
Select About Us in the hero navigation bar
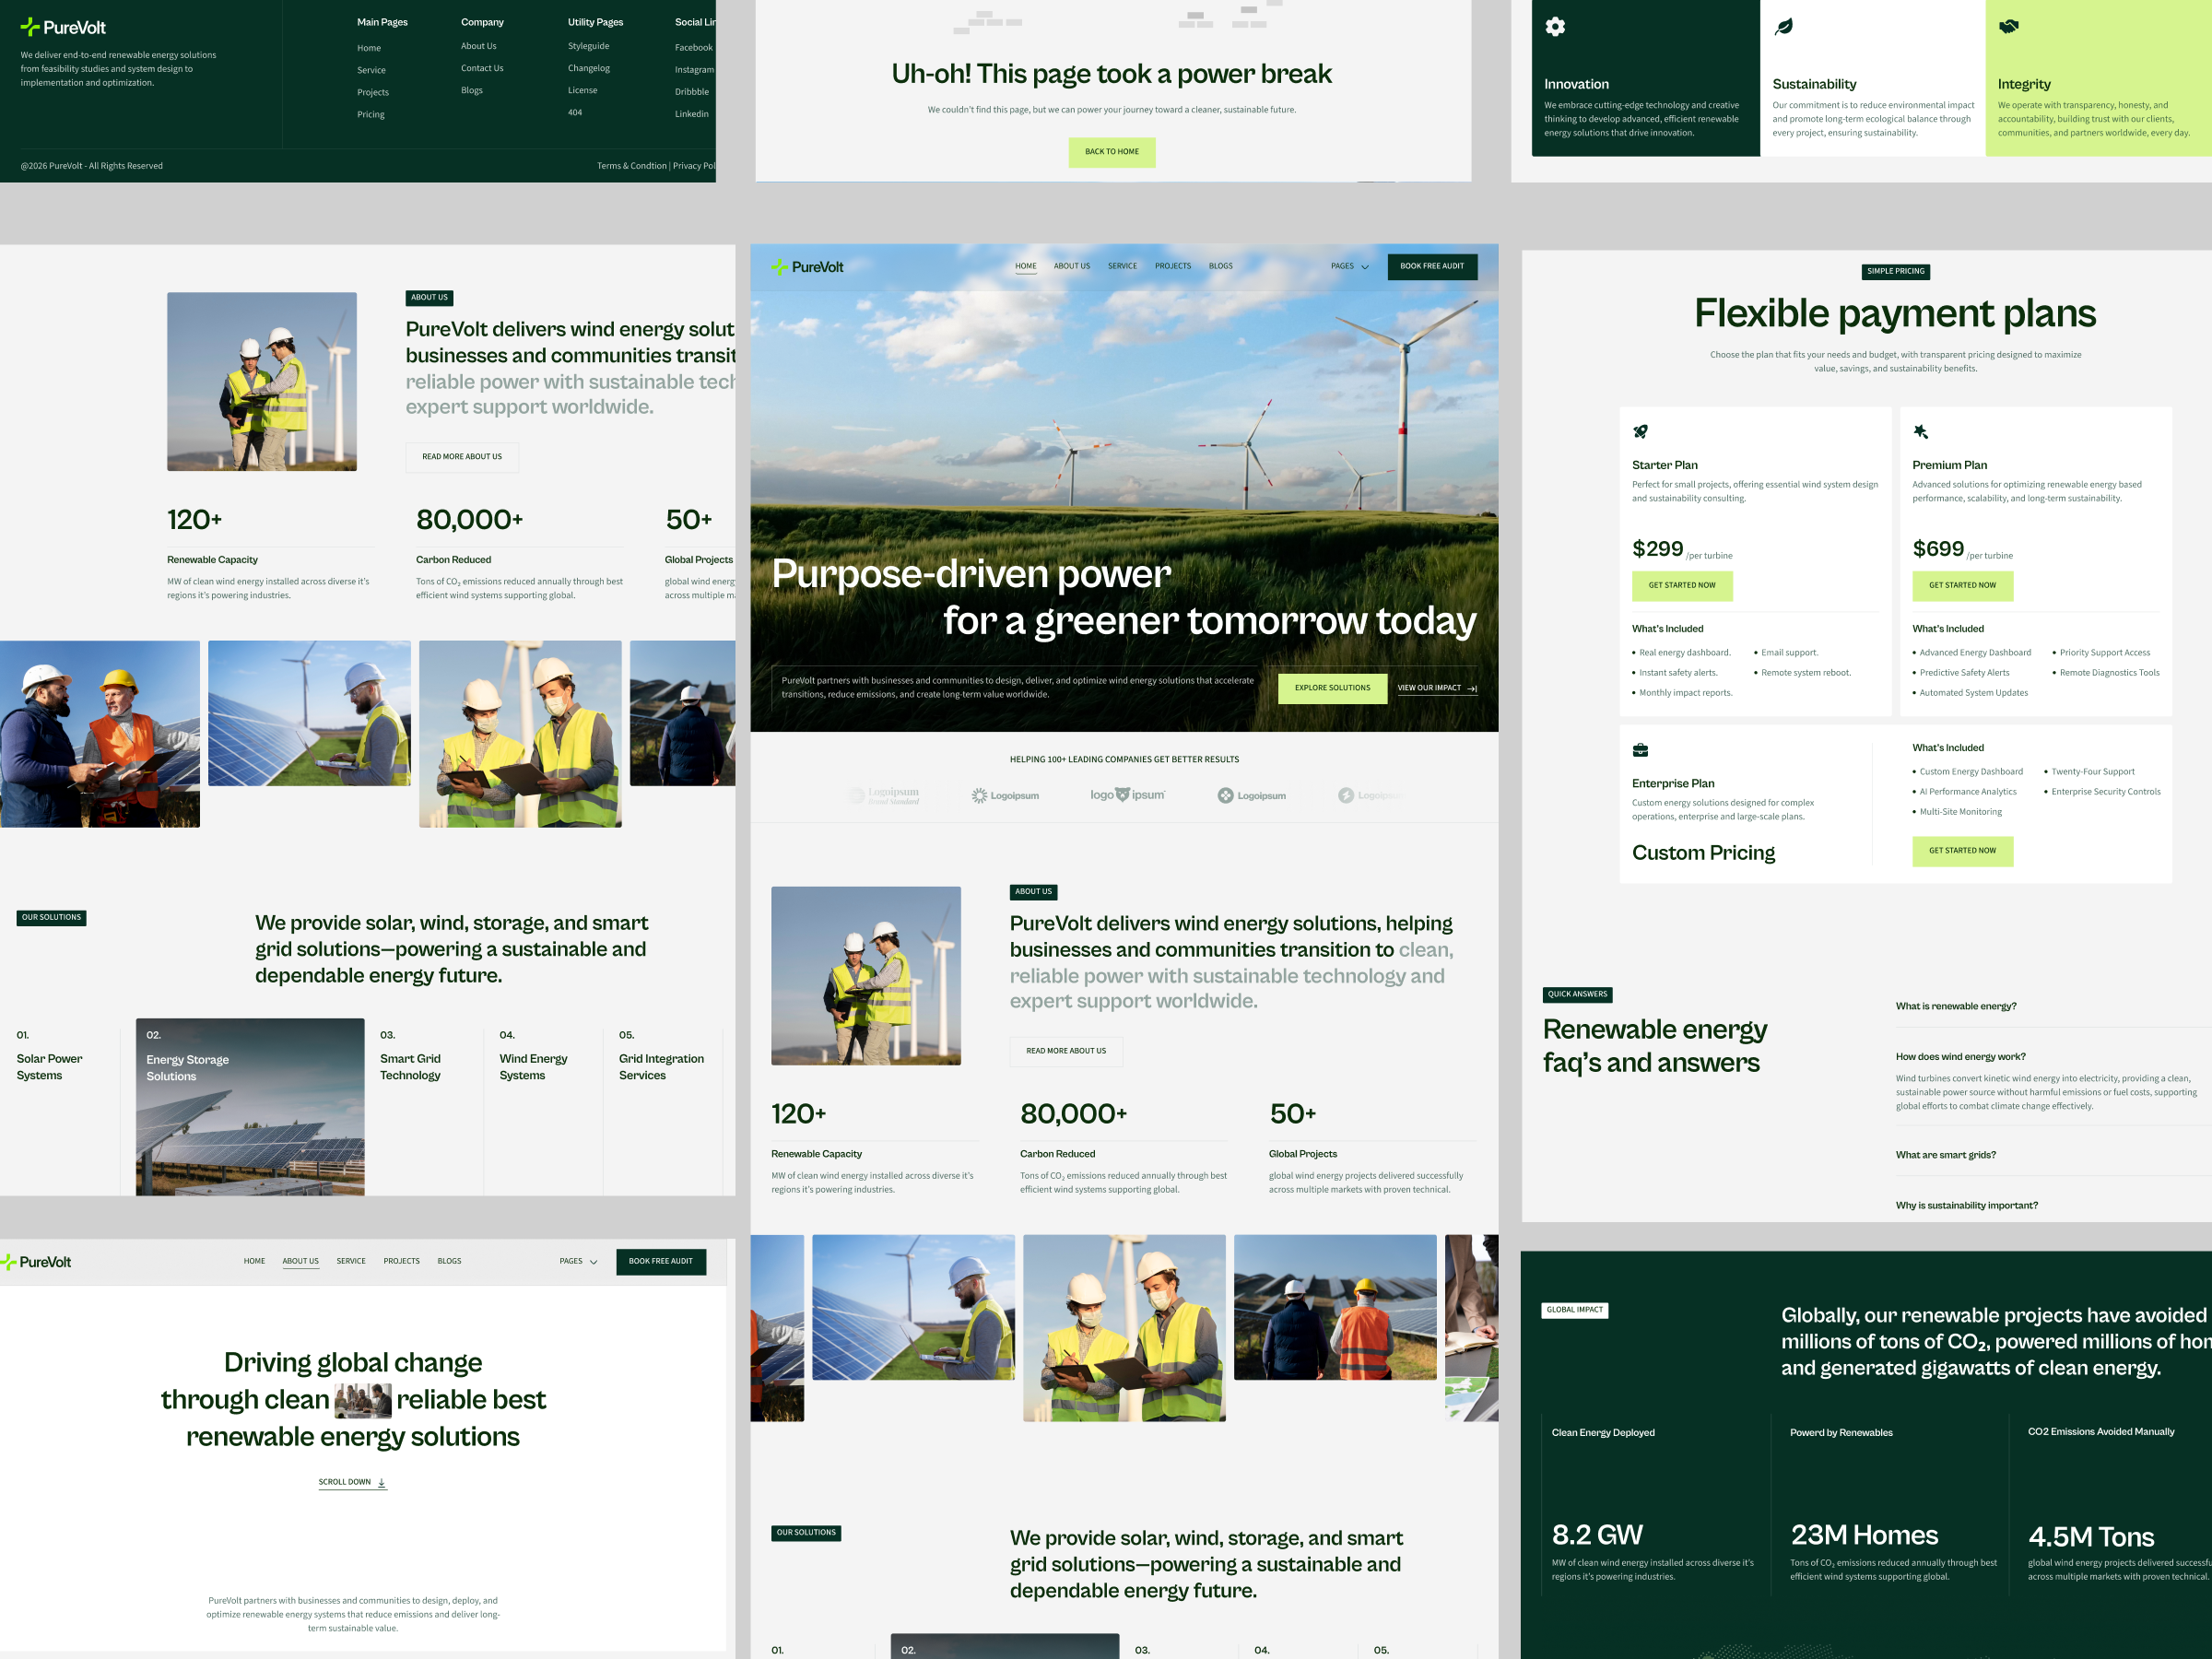(x=1072, y=266)
